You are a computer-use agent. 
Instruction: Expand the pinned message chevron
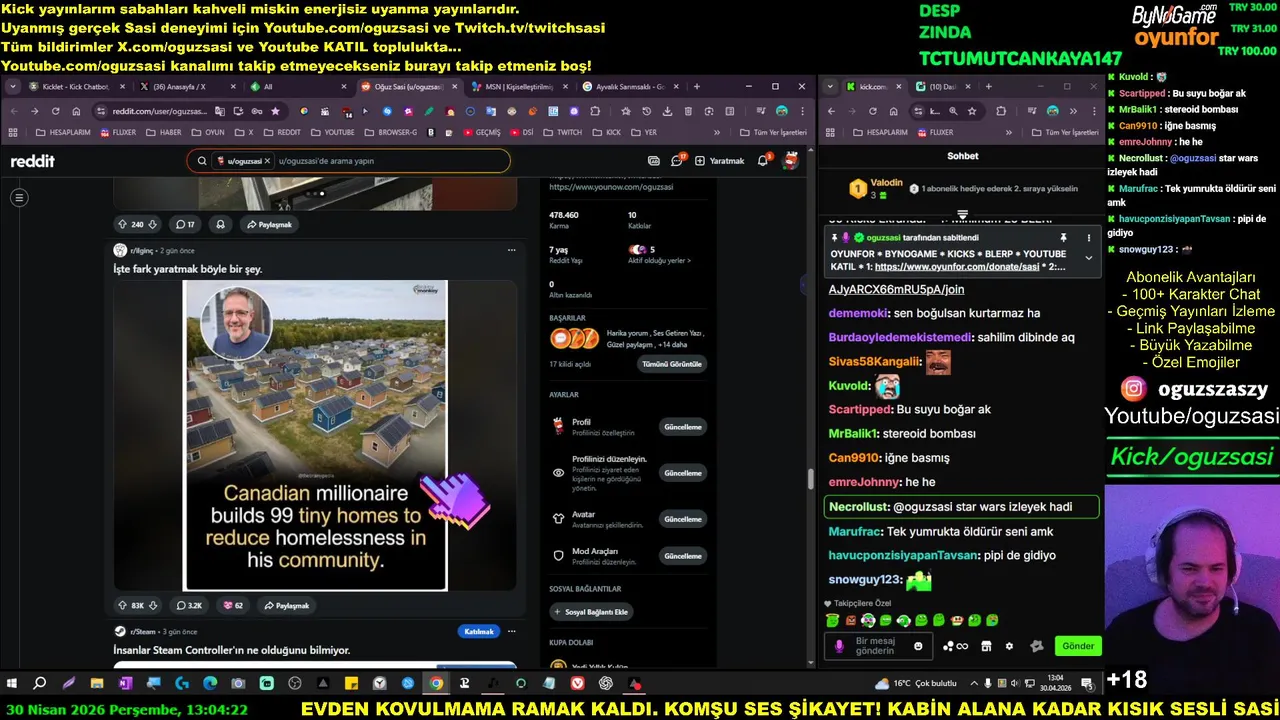1088,258
